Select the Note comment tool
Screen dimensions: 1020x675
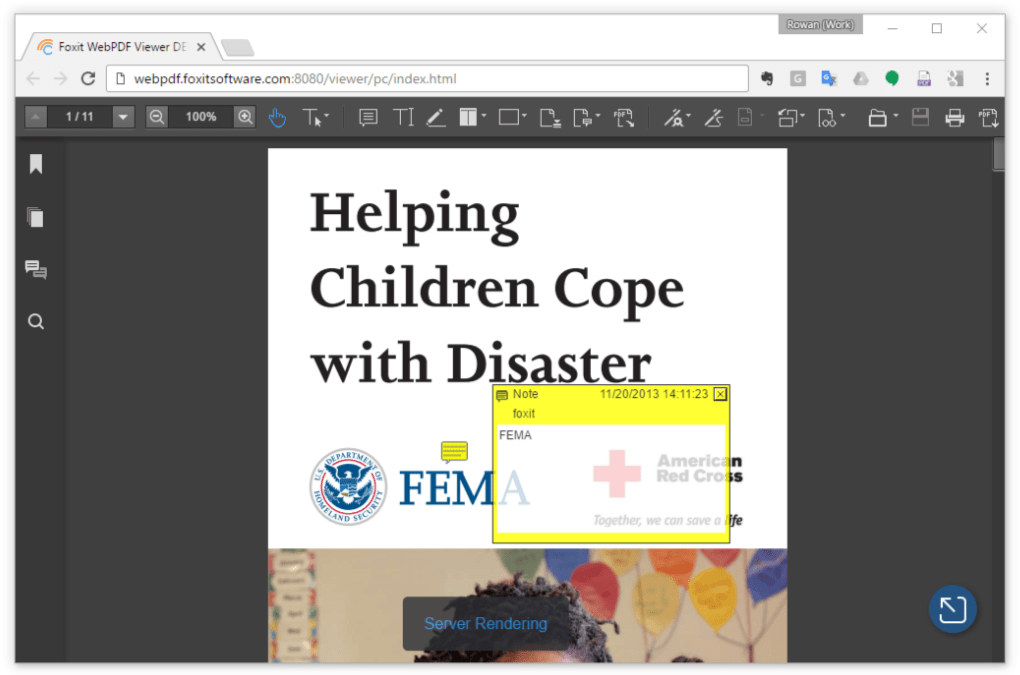pos(368,118)
